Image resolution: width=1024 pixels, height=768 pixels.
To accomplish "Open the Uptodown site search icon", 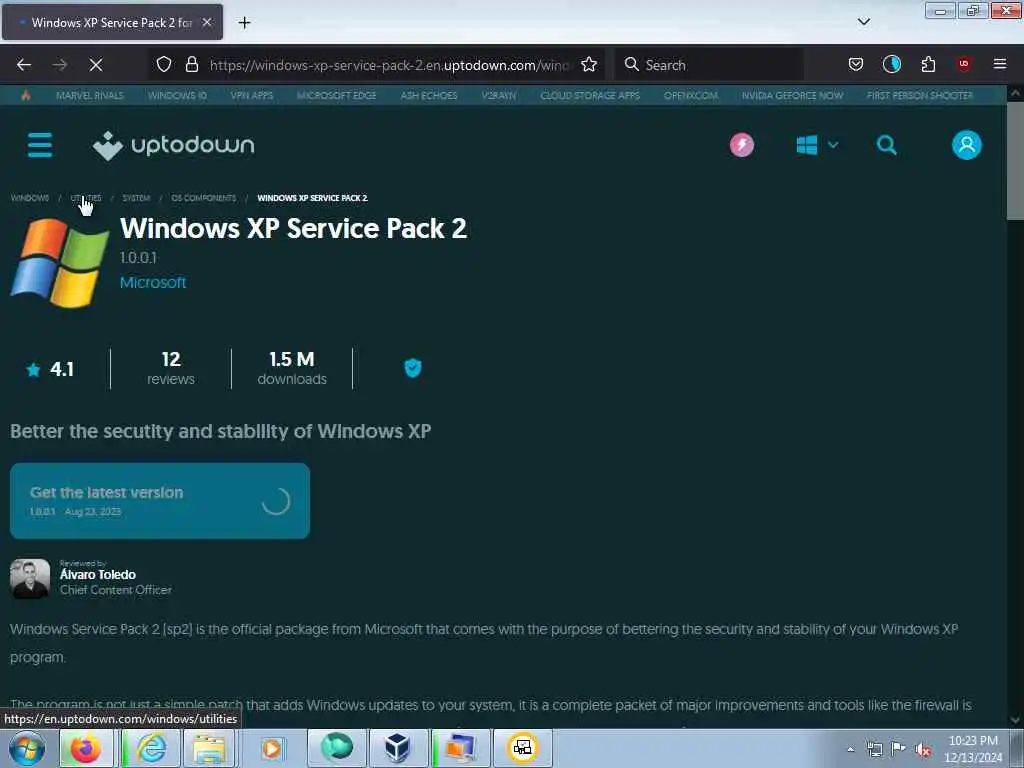I will click(x=886, y=145).
